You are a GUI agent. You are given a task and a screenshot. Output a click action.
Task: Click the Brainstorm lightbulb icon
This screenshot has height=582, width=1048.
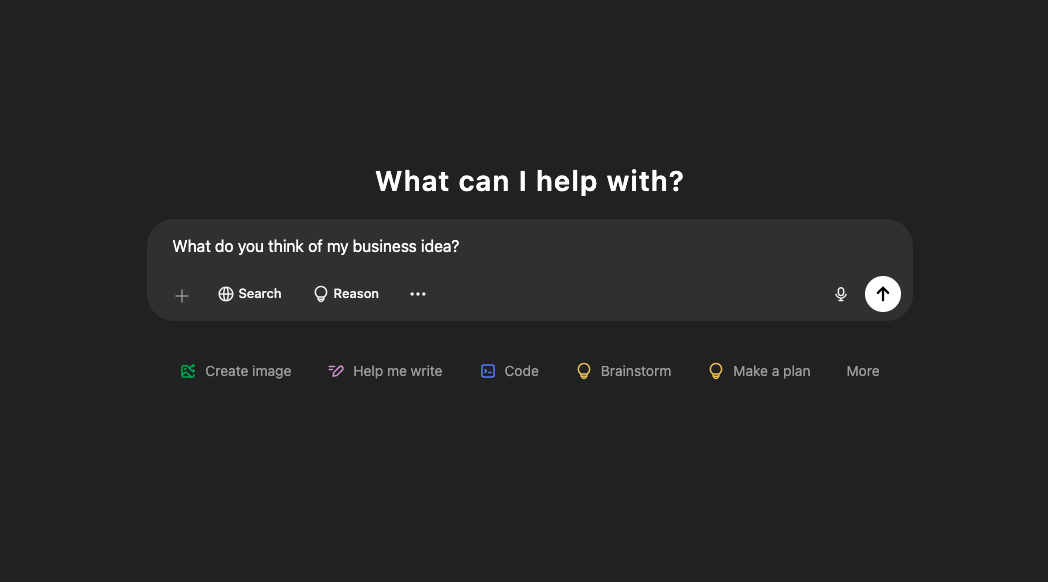coord(584,370)
